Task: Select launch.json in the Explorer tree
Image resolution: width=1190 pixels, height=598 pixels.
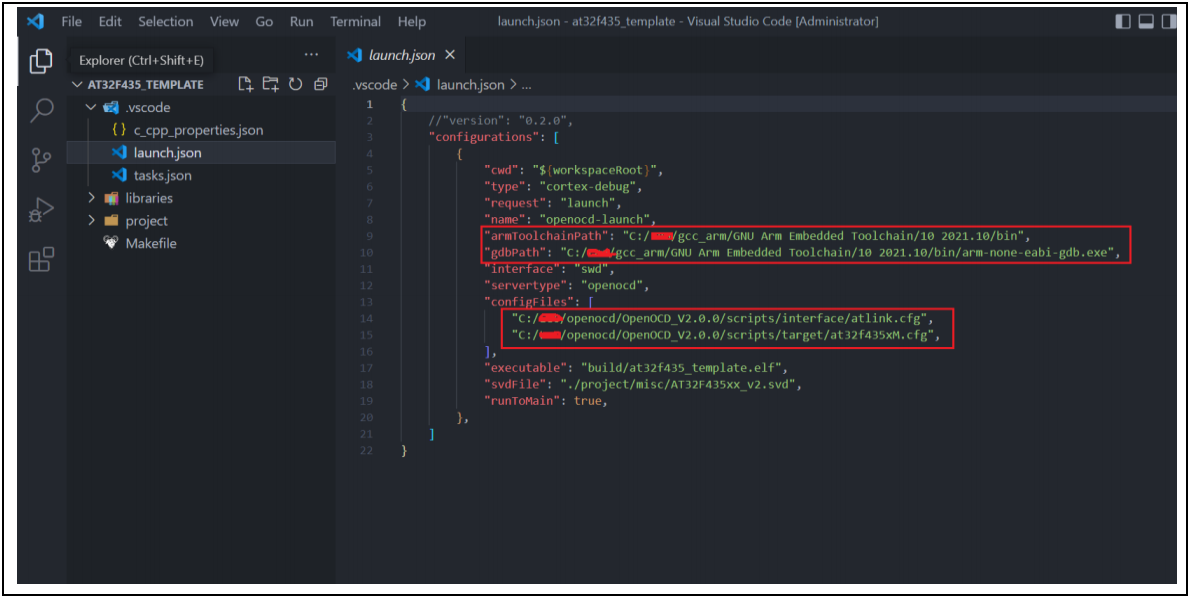Action: pos(201,153)
